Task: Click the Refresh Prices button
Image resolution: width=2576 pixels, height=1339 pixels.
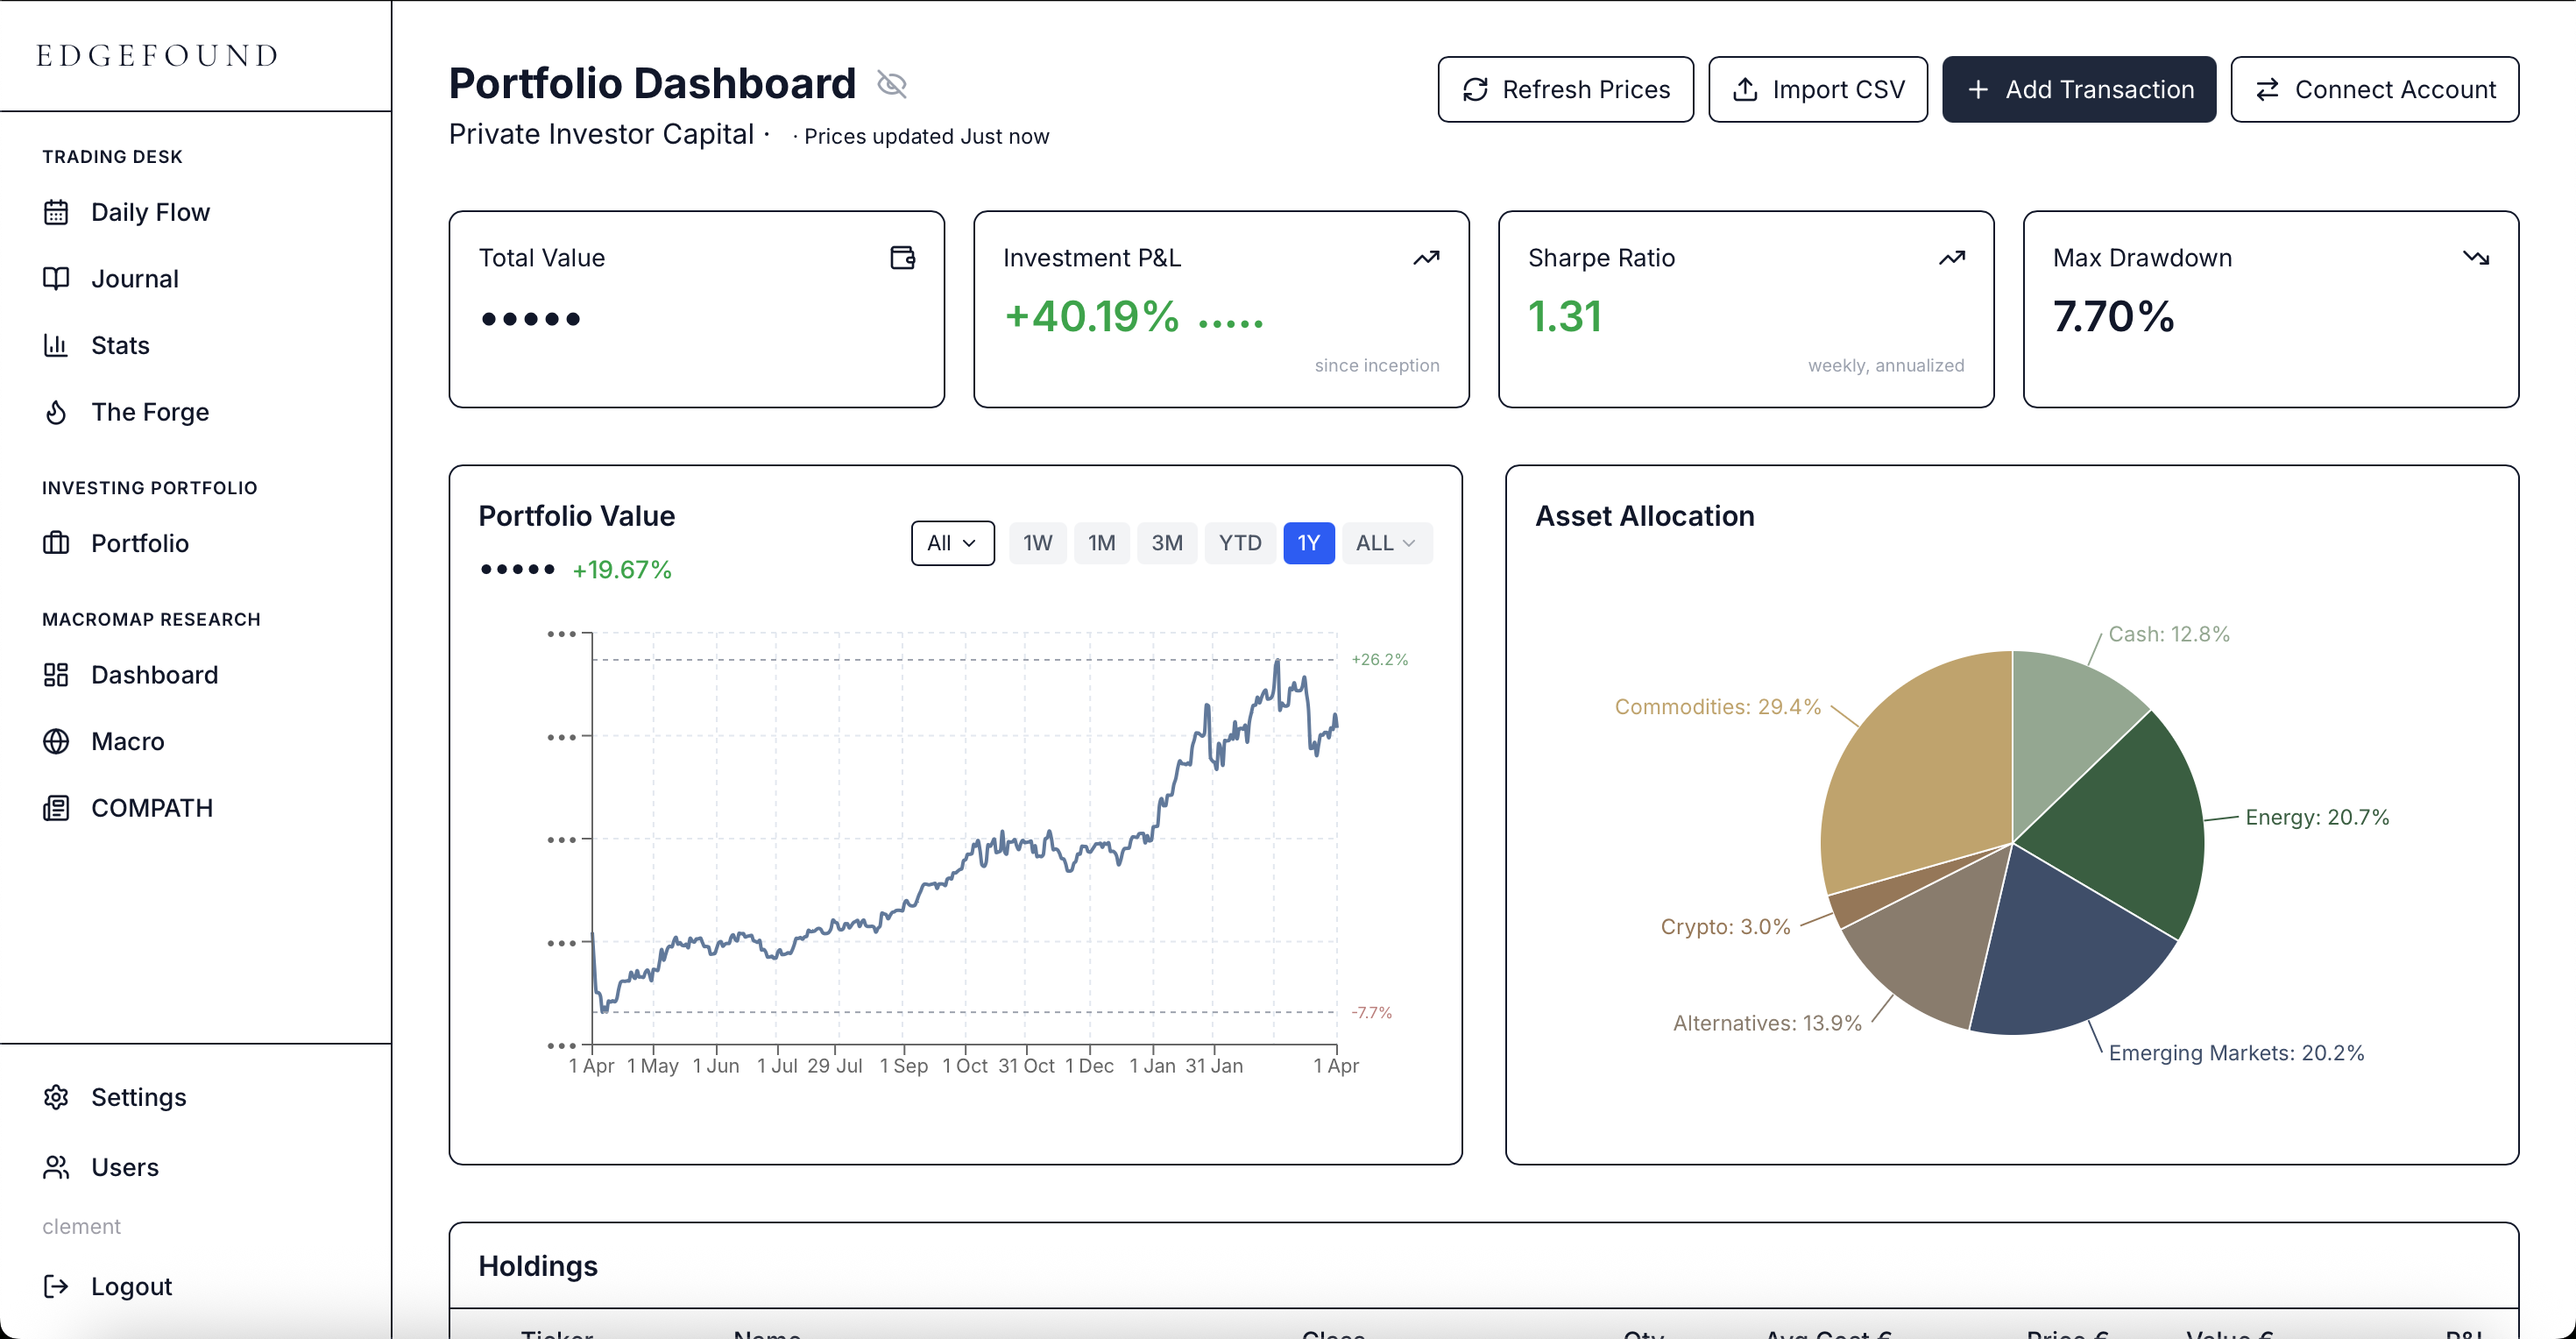Action: (x=1565, y=90)
